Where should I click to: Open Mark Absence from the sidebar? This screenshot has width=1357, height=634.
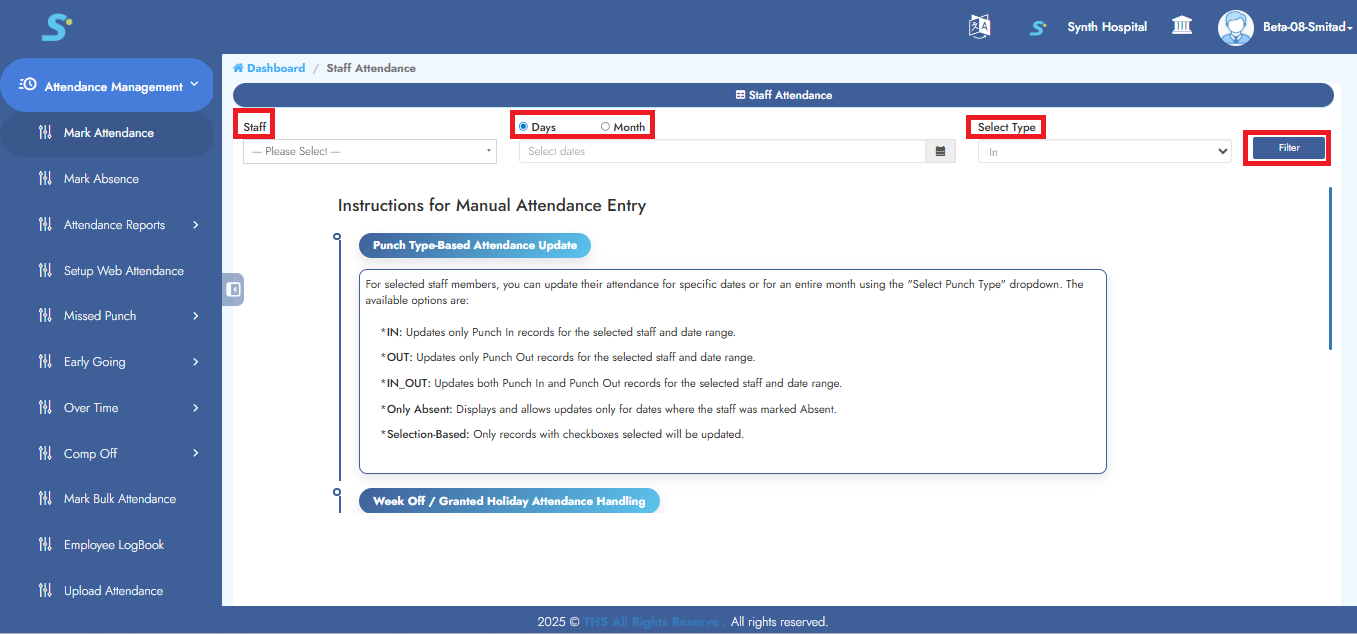101,179
